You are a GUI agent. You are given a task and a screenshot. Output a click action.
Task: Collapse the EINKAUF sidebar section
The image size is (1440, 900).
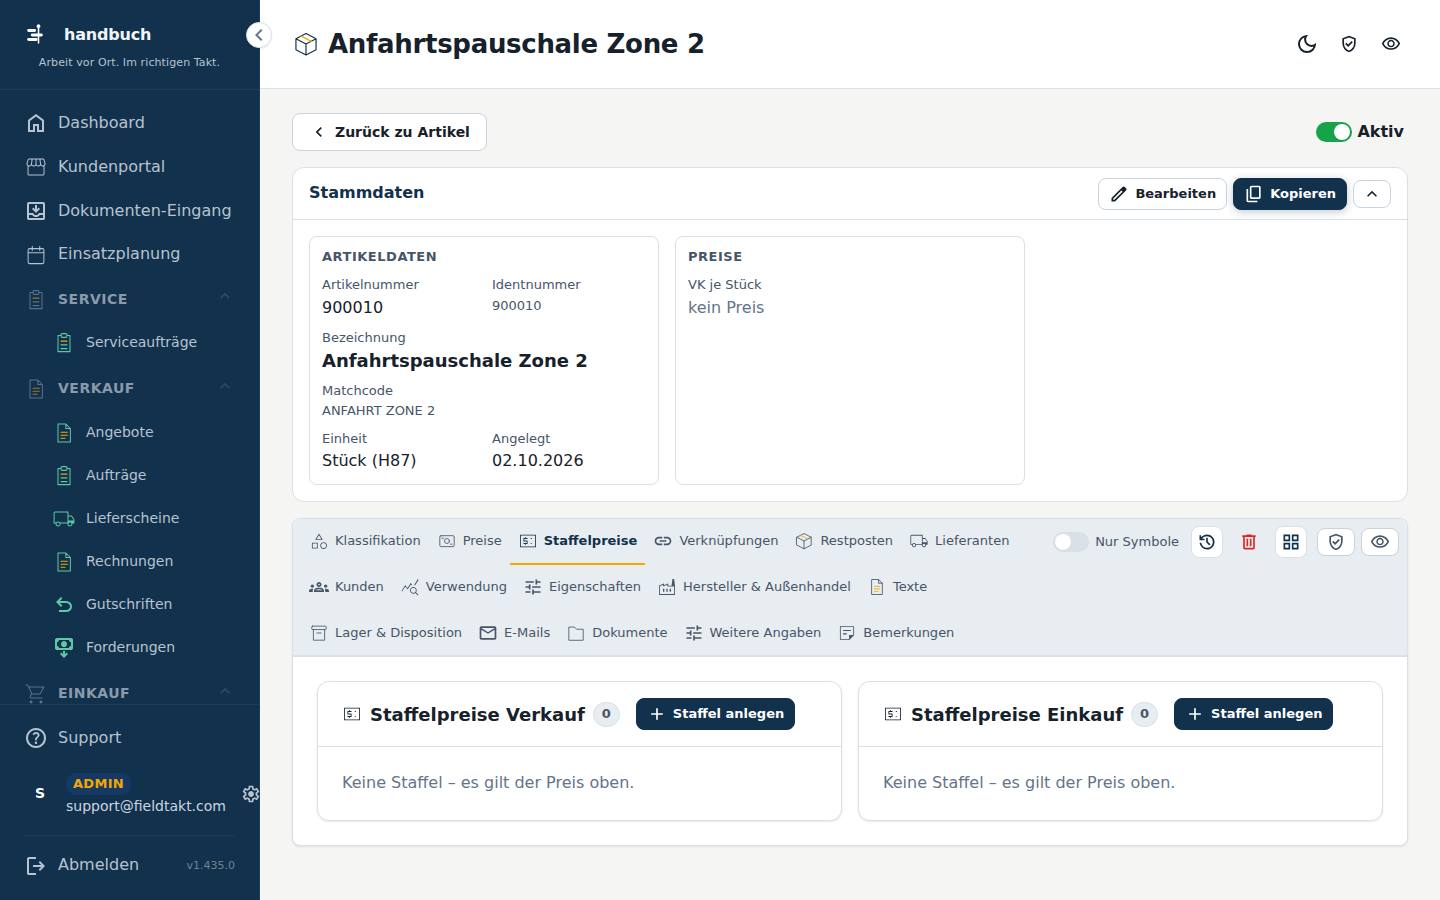coord(225,692)
